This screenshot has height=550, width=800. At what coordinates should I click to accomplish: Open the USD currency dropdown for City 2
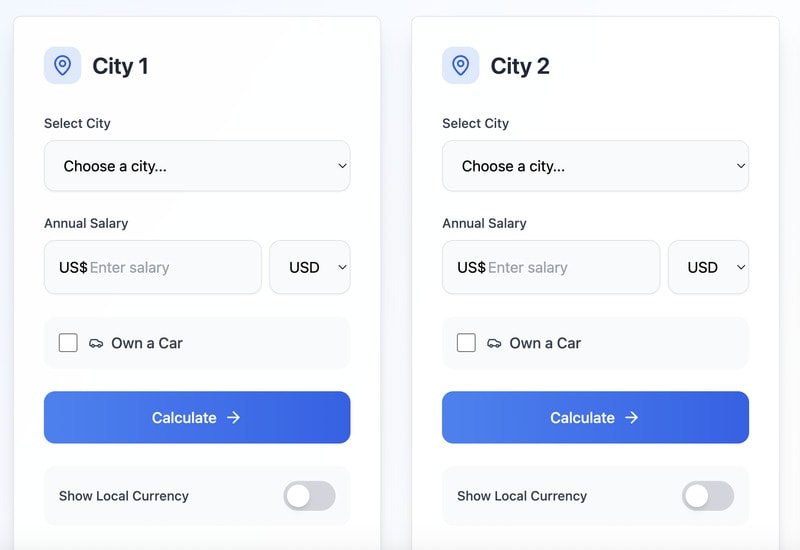708,267
